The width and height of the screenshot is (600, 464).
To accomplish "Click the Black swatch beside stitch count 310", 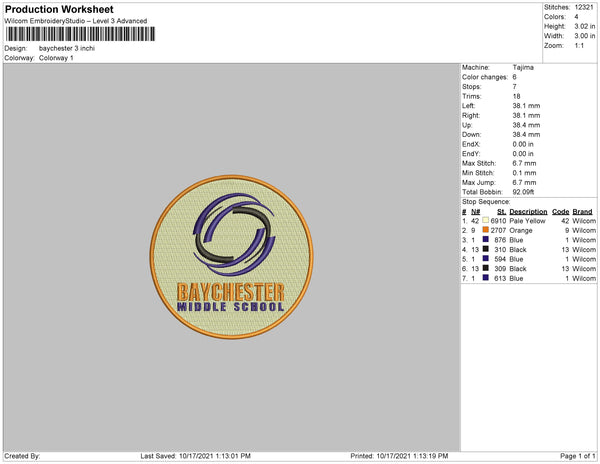I will pos(486,249).
